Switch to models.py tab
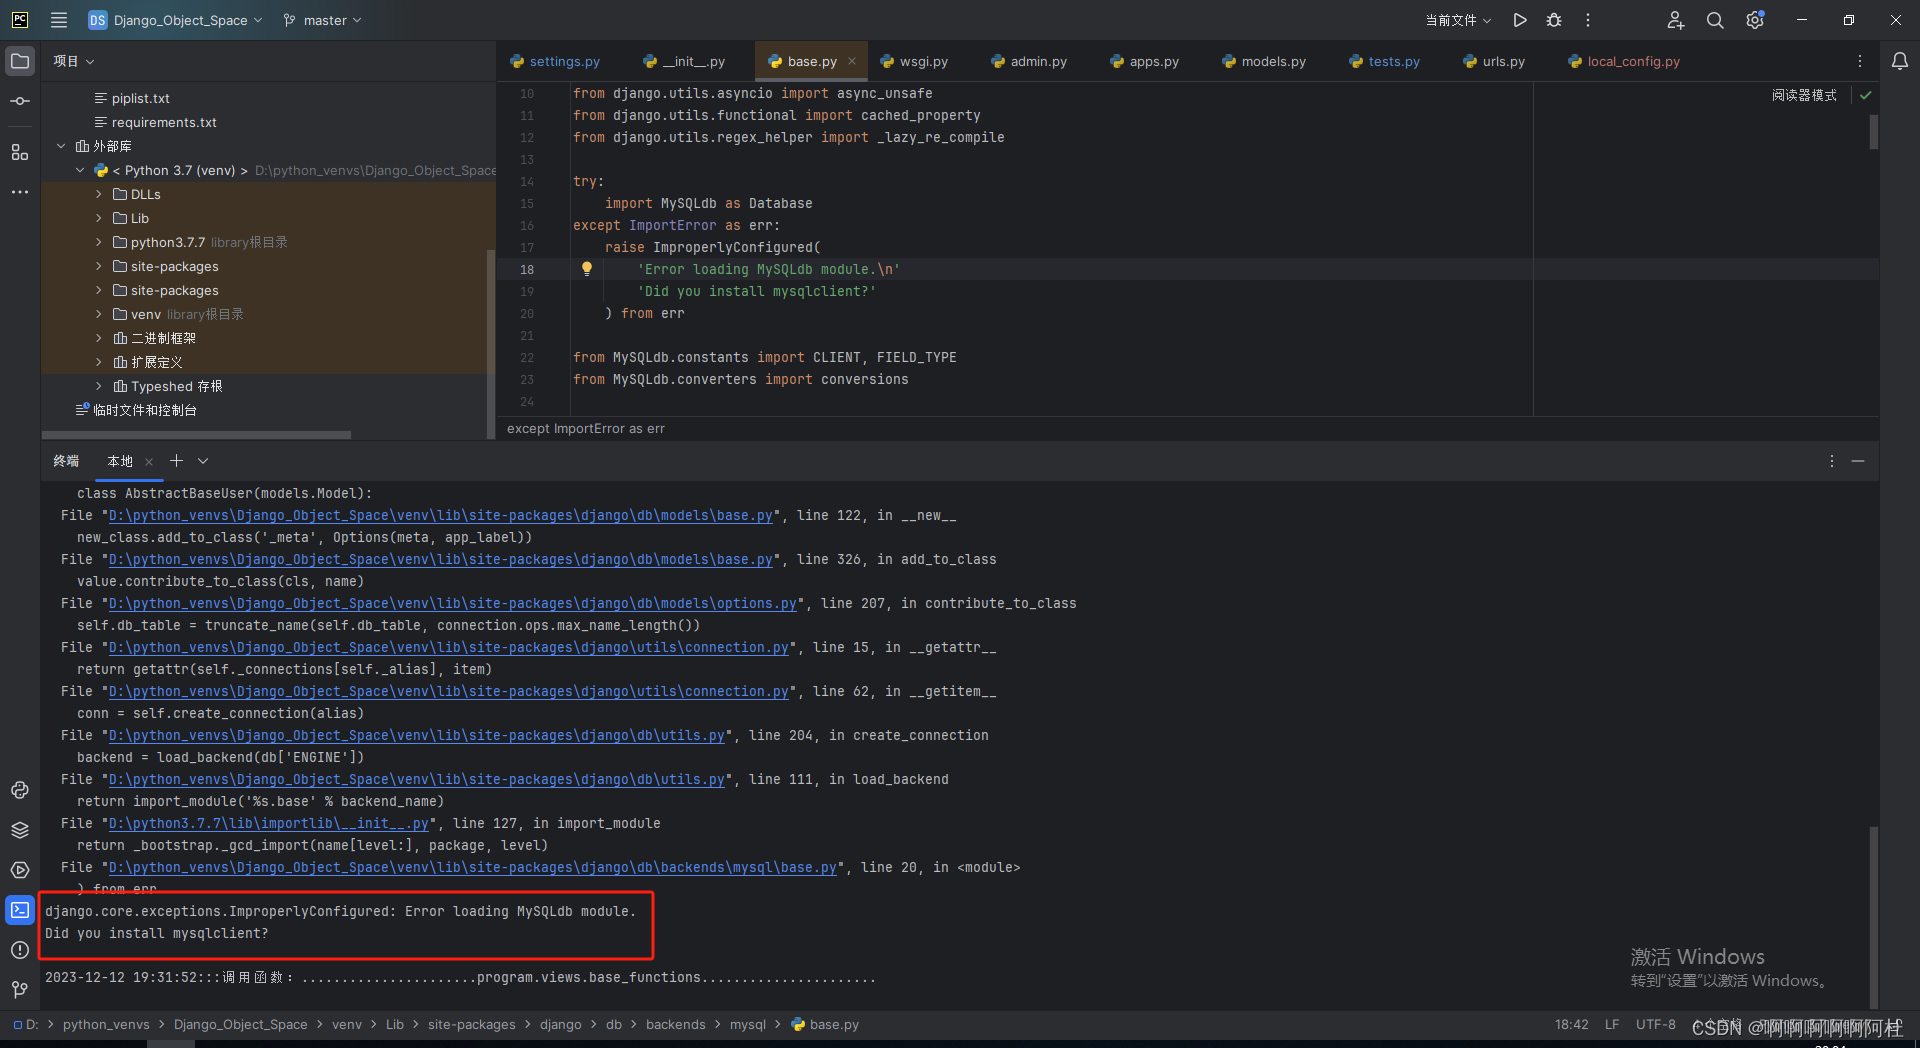The image size is (1920, 1048). click(1264, 61)
